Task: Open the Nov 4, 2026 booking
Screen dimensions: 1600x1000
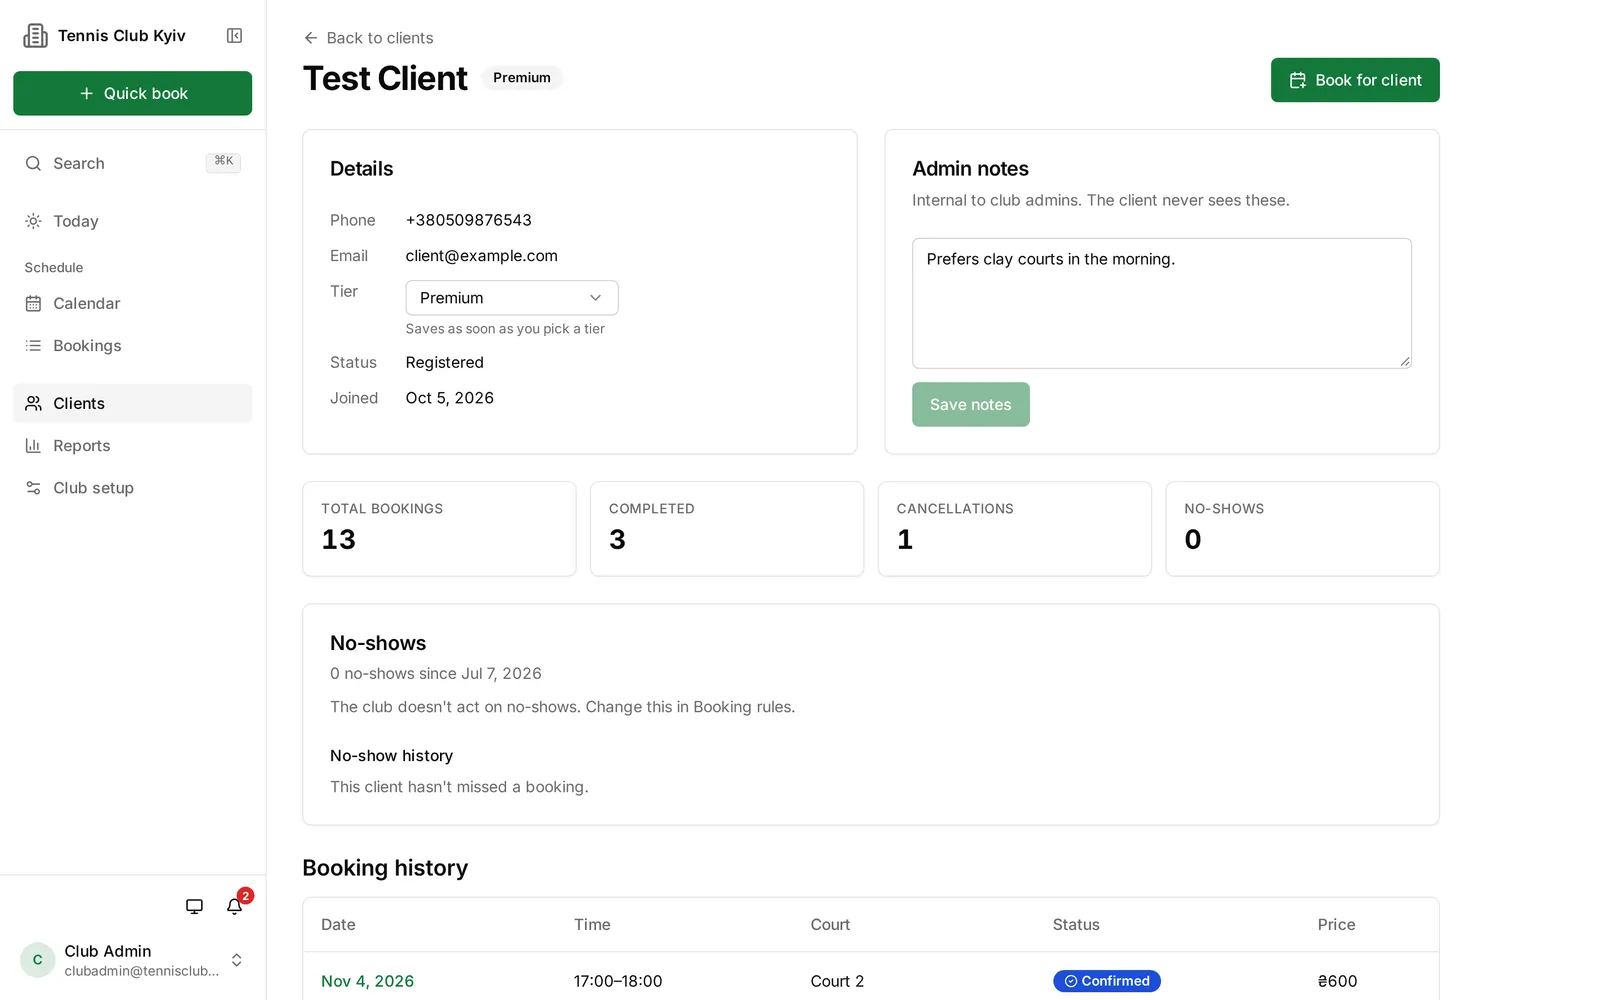Action: 367,981
